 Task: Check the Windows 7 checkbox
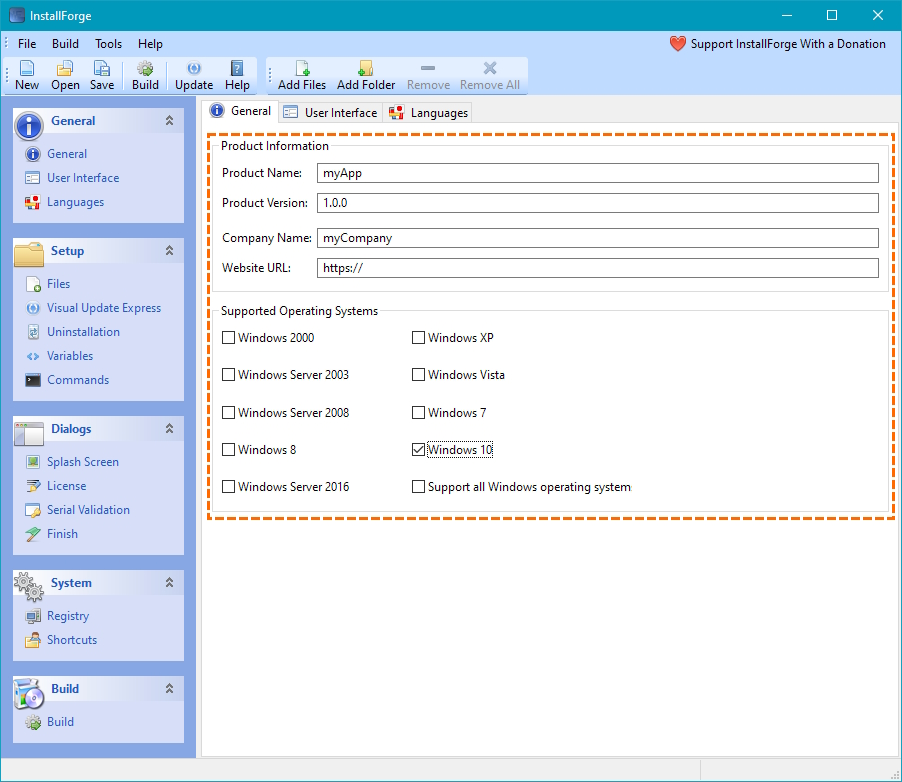tap(418, 413)
